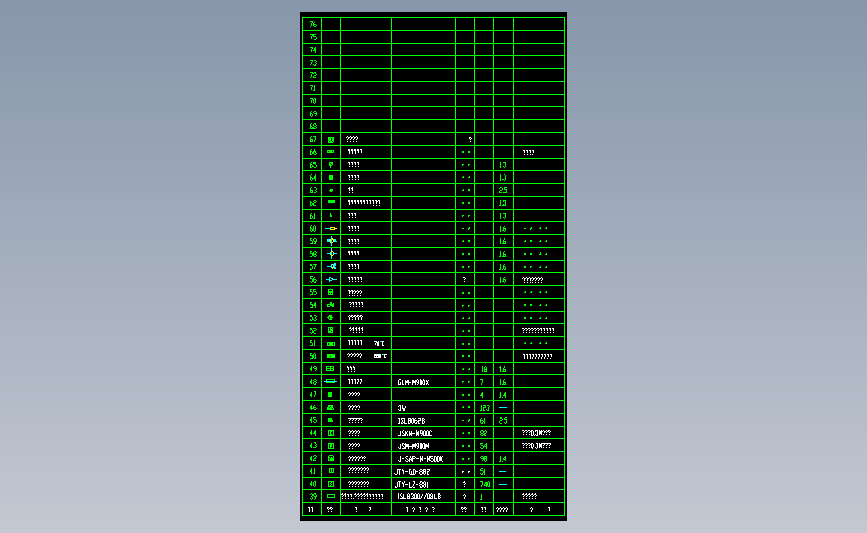Click the cyan crosshair symbol in row 58

[331, 254]
